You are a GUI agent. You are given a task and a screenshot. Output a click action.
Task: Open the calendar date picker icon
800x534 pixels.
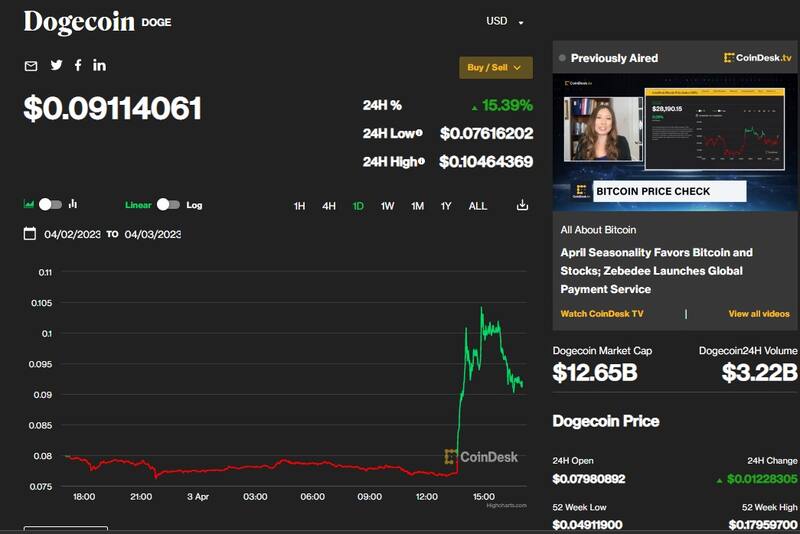point(31,234)
